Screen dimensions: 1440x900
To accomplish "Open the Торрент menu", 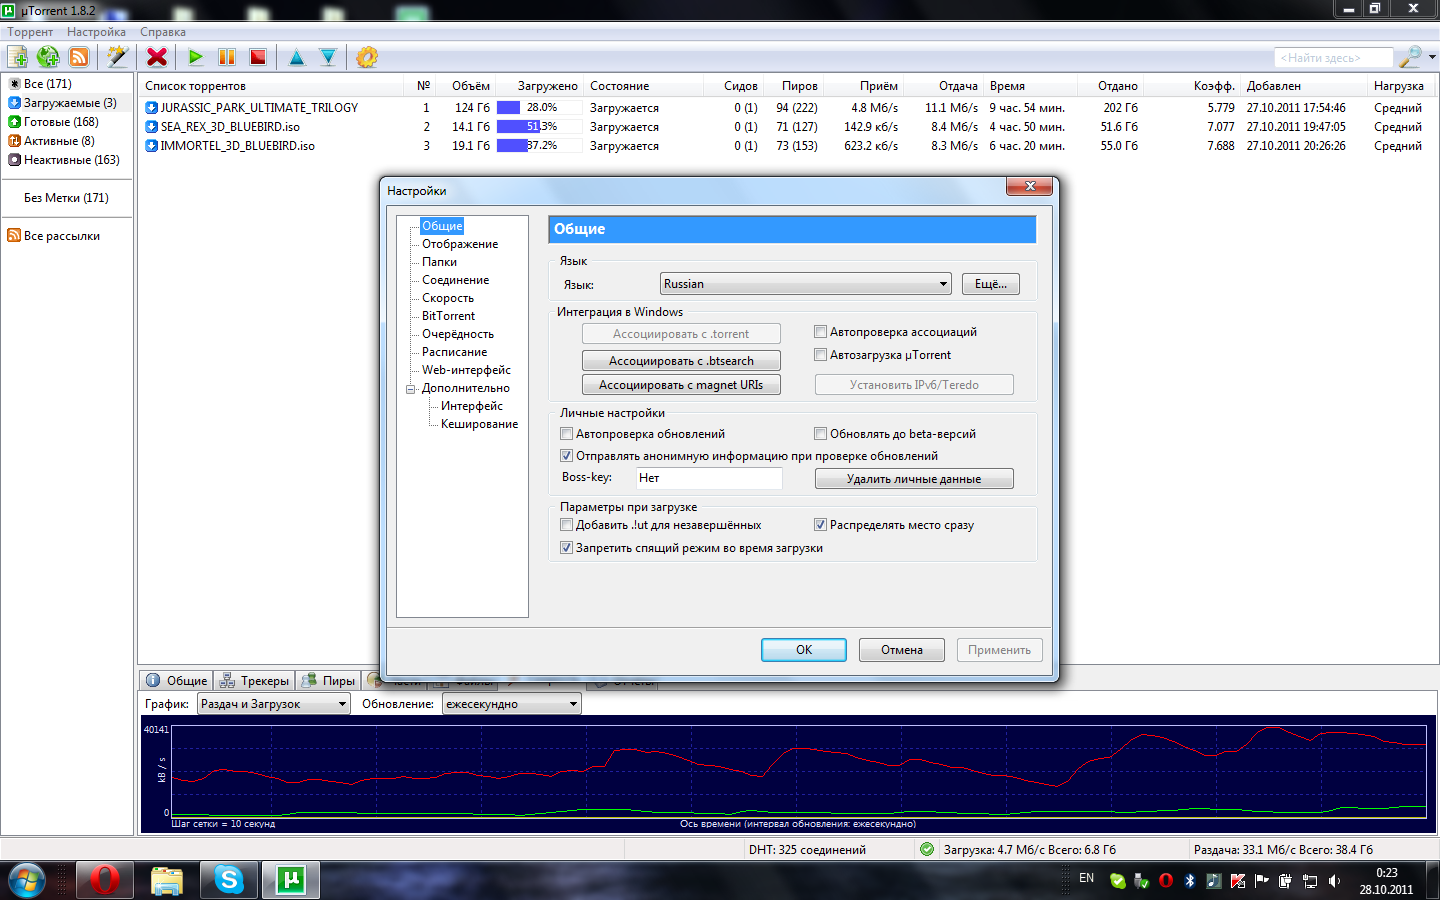I will point(30,32).
